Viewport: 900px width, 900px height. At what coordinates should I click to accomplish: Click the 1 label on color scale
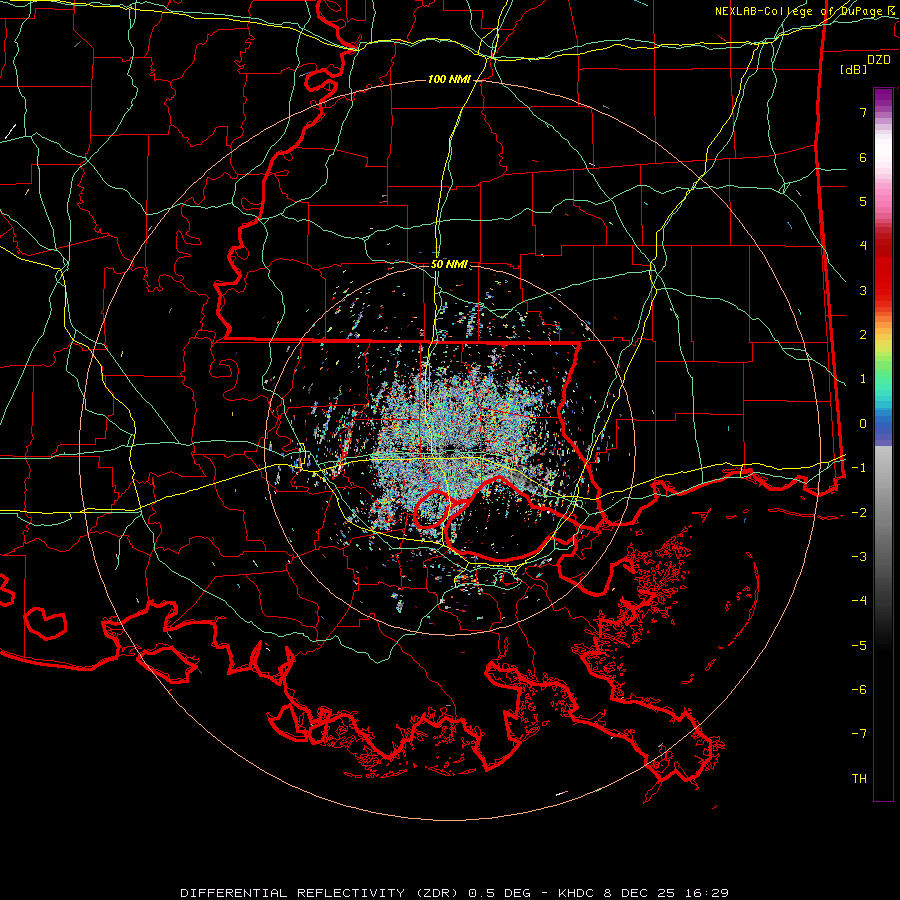coord(863,379)
